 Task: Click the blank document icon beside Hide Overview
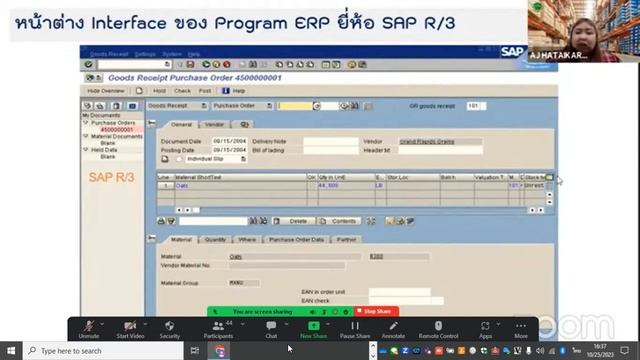[x=139, y=91]
